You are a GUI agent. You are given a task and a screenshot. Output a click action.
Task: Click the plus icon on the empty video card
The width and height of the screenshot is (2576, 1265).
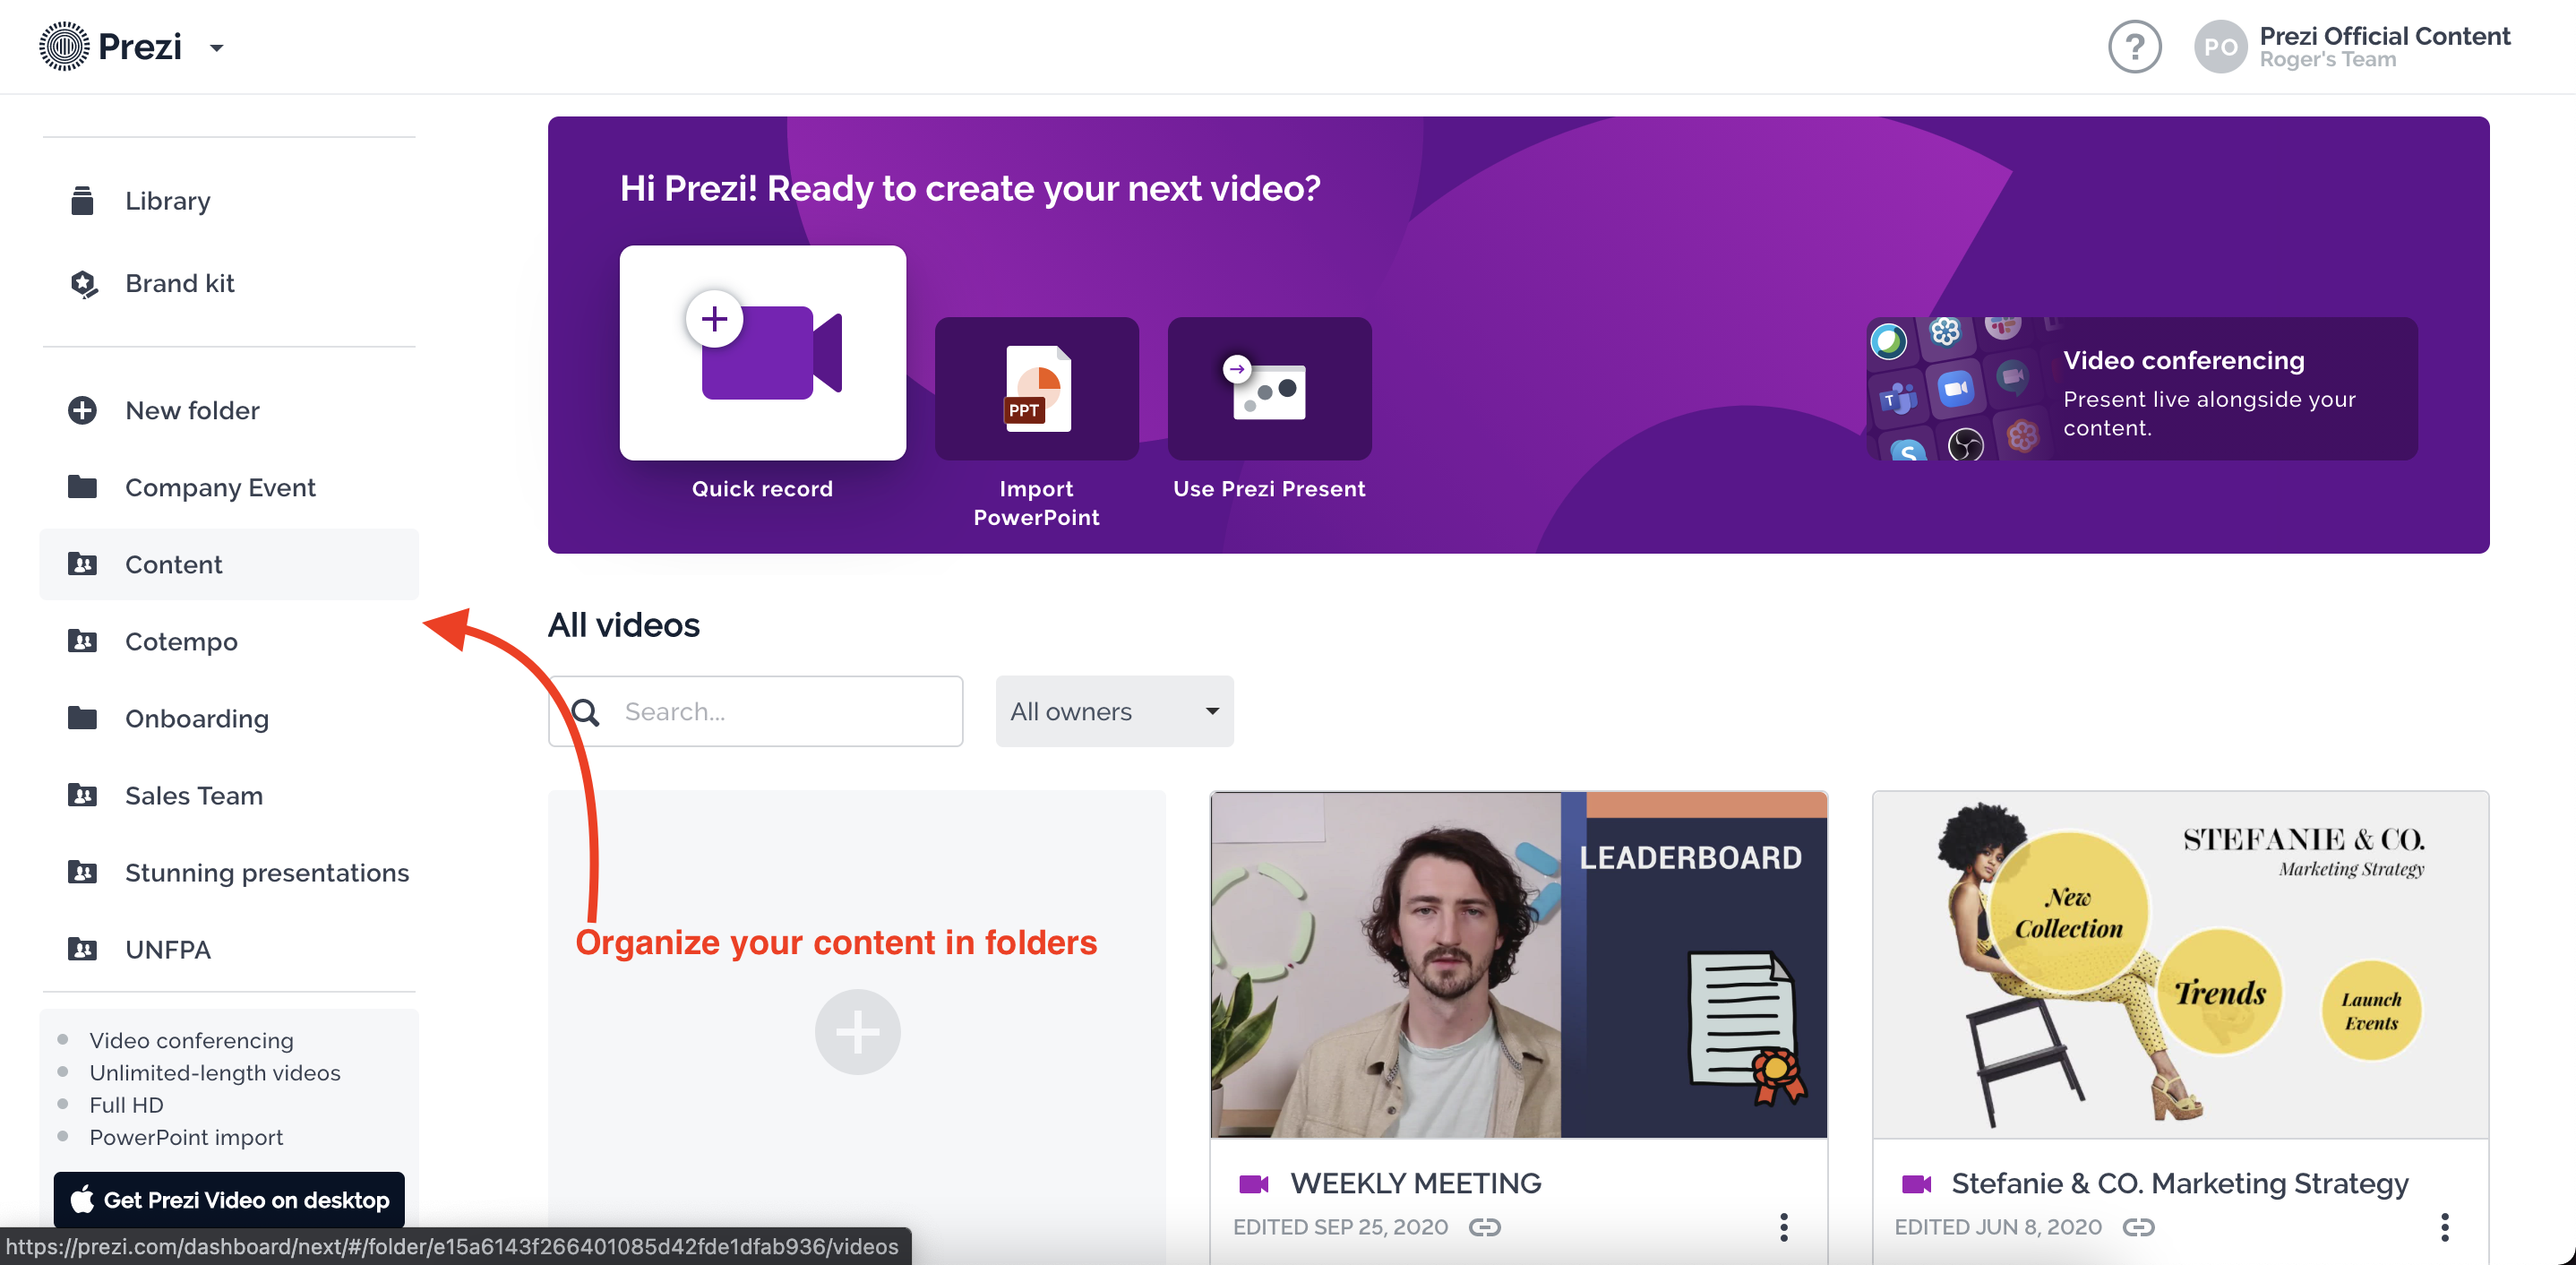tap(857, 1032)
